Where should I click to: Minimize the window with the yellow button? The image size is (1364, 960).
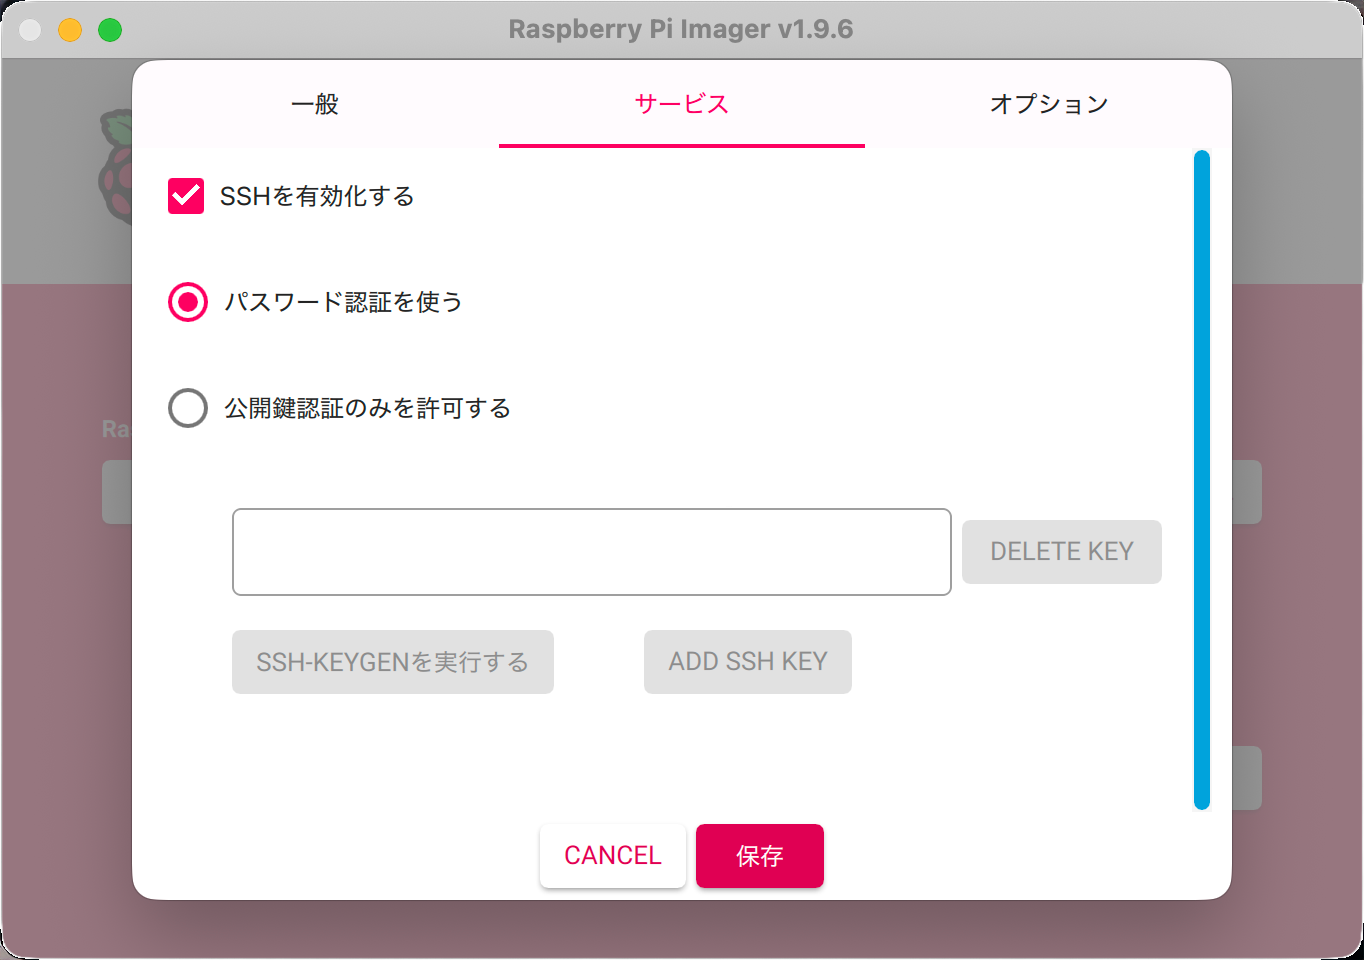(x=70, y=30)
